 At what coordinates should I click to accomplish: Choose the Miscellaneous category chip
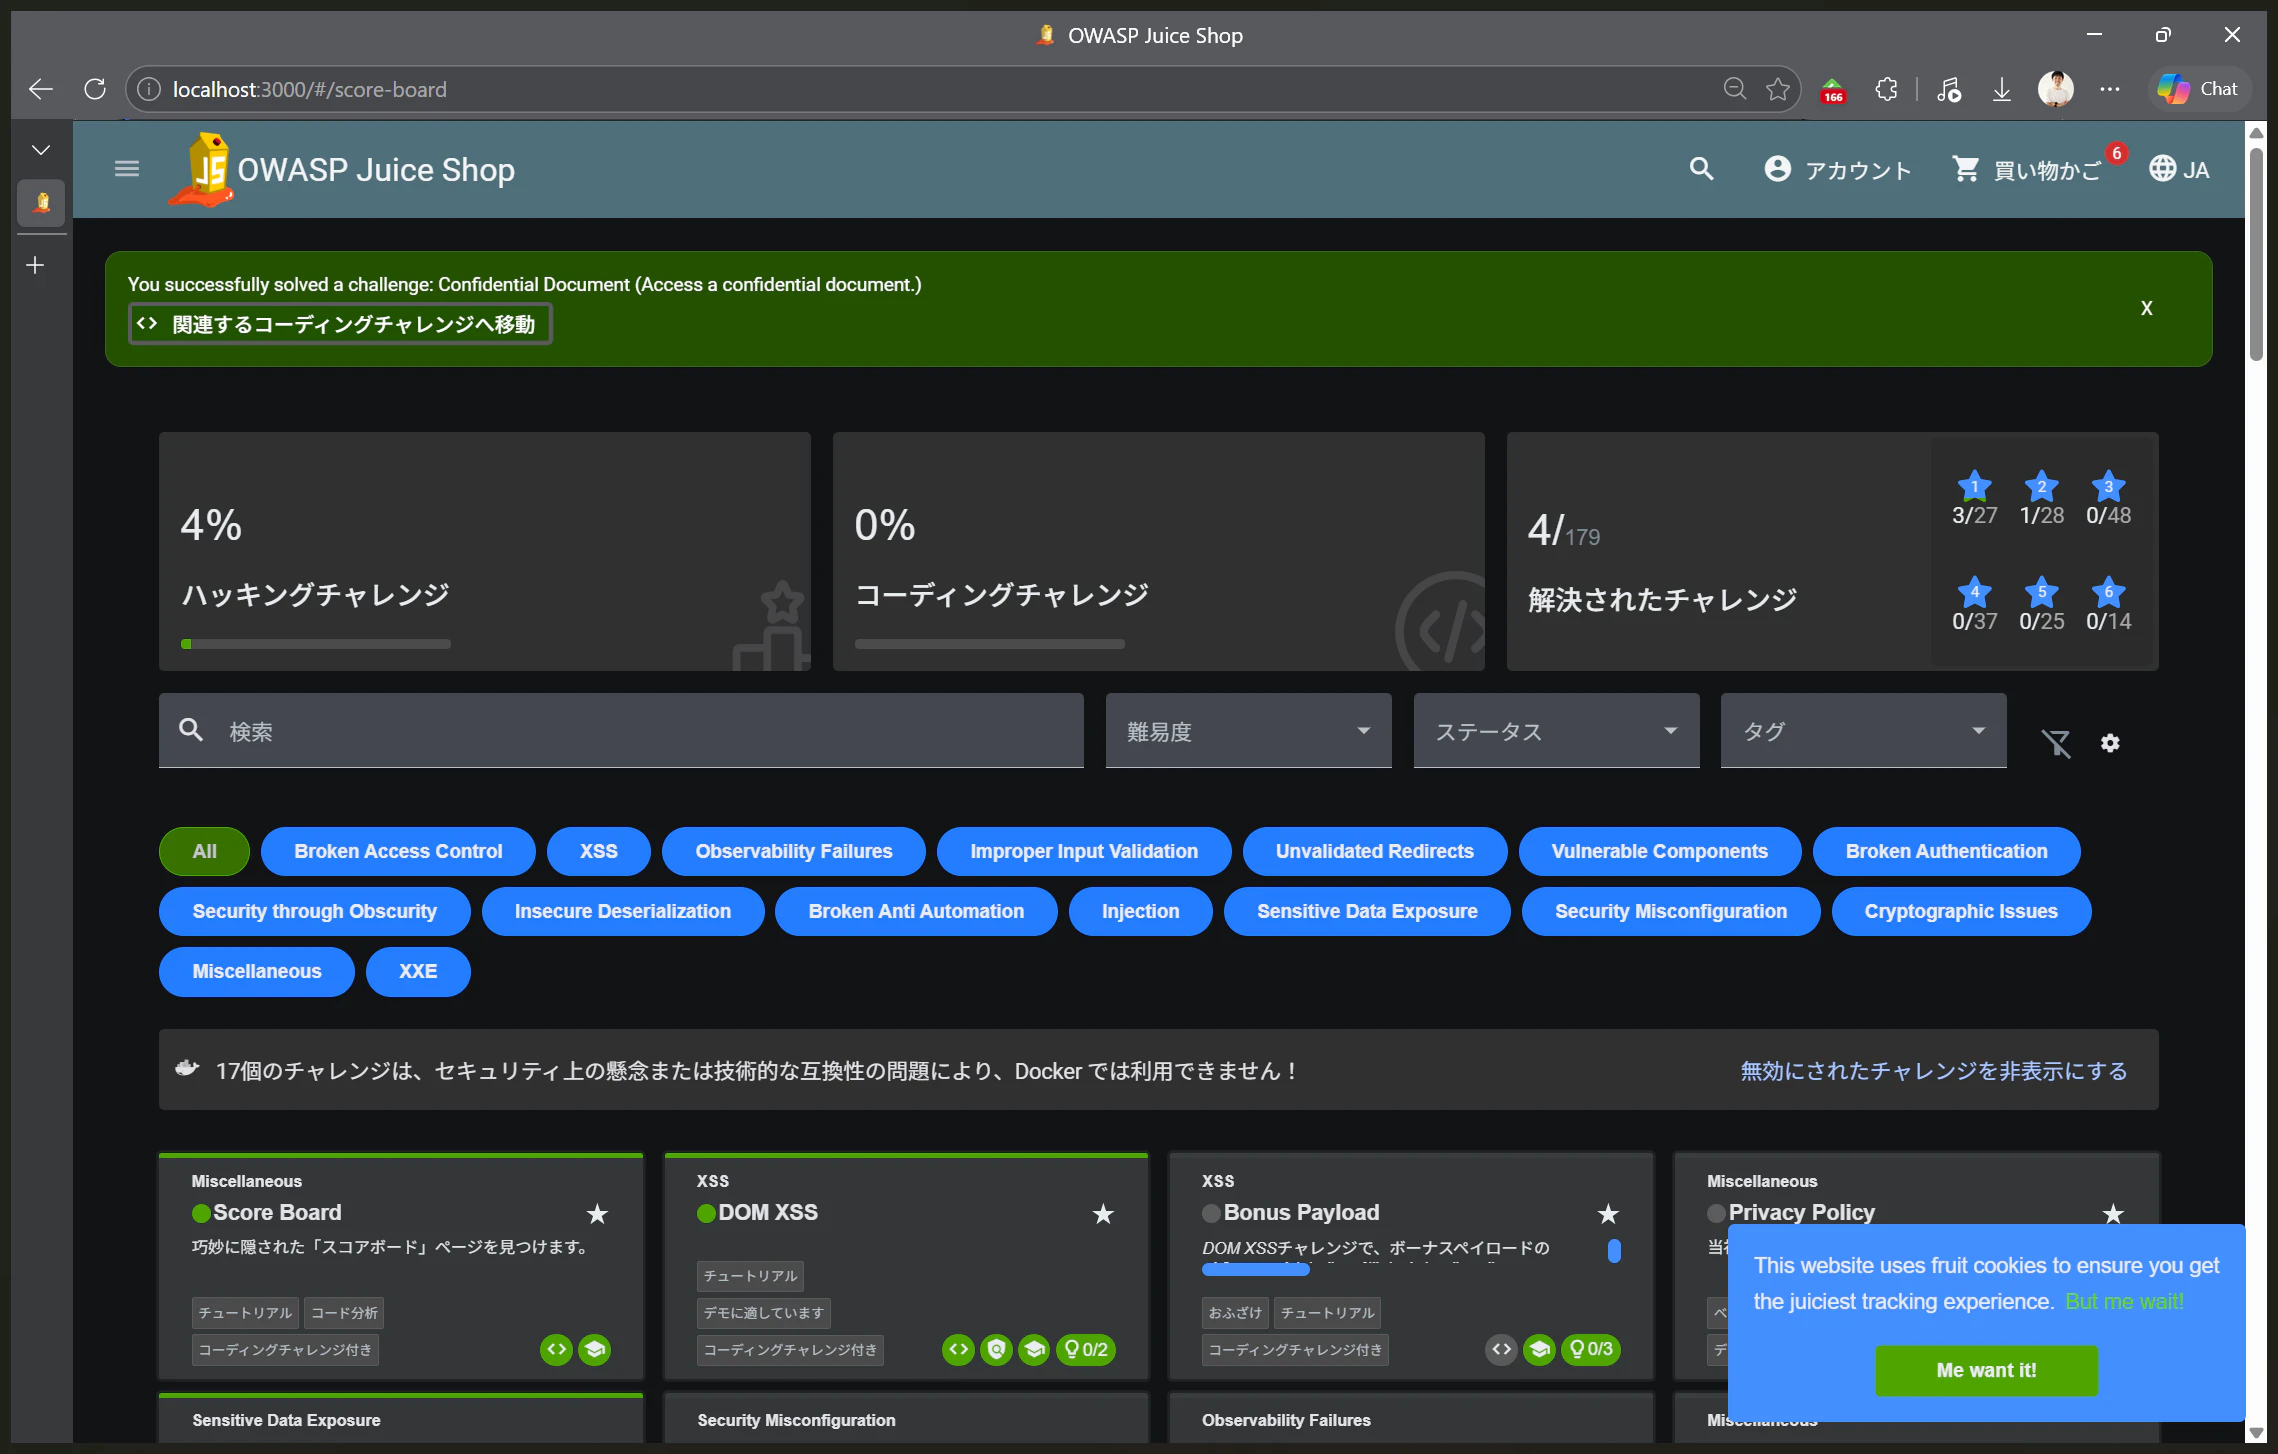tap(257, 971)
